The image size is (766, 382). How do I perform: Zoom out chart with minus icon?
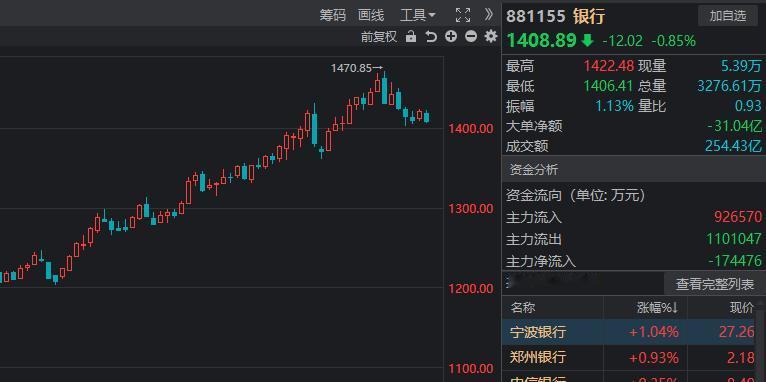(471, 36)
